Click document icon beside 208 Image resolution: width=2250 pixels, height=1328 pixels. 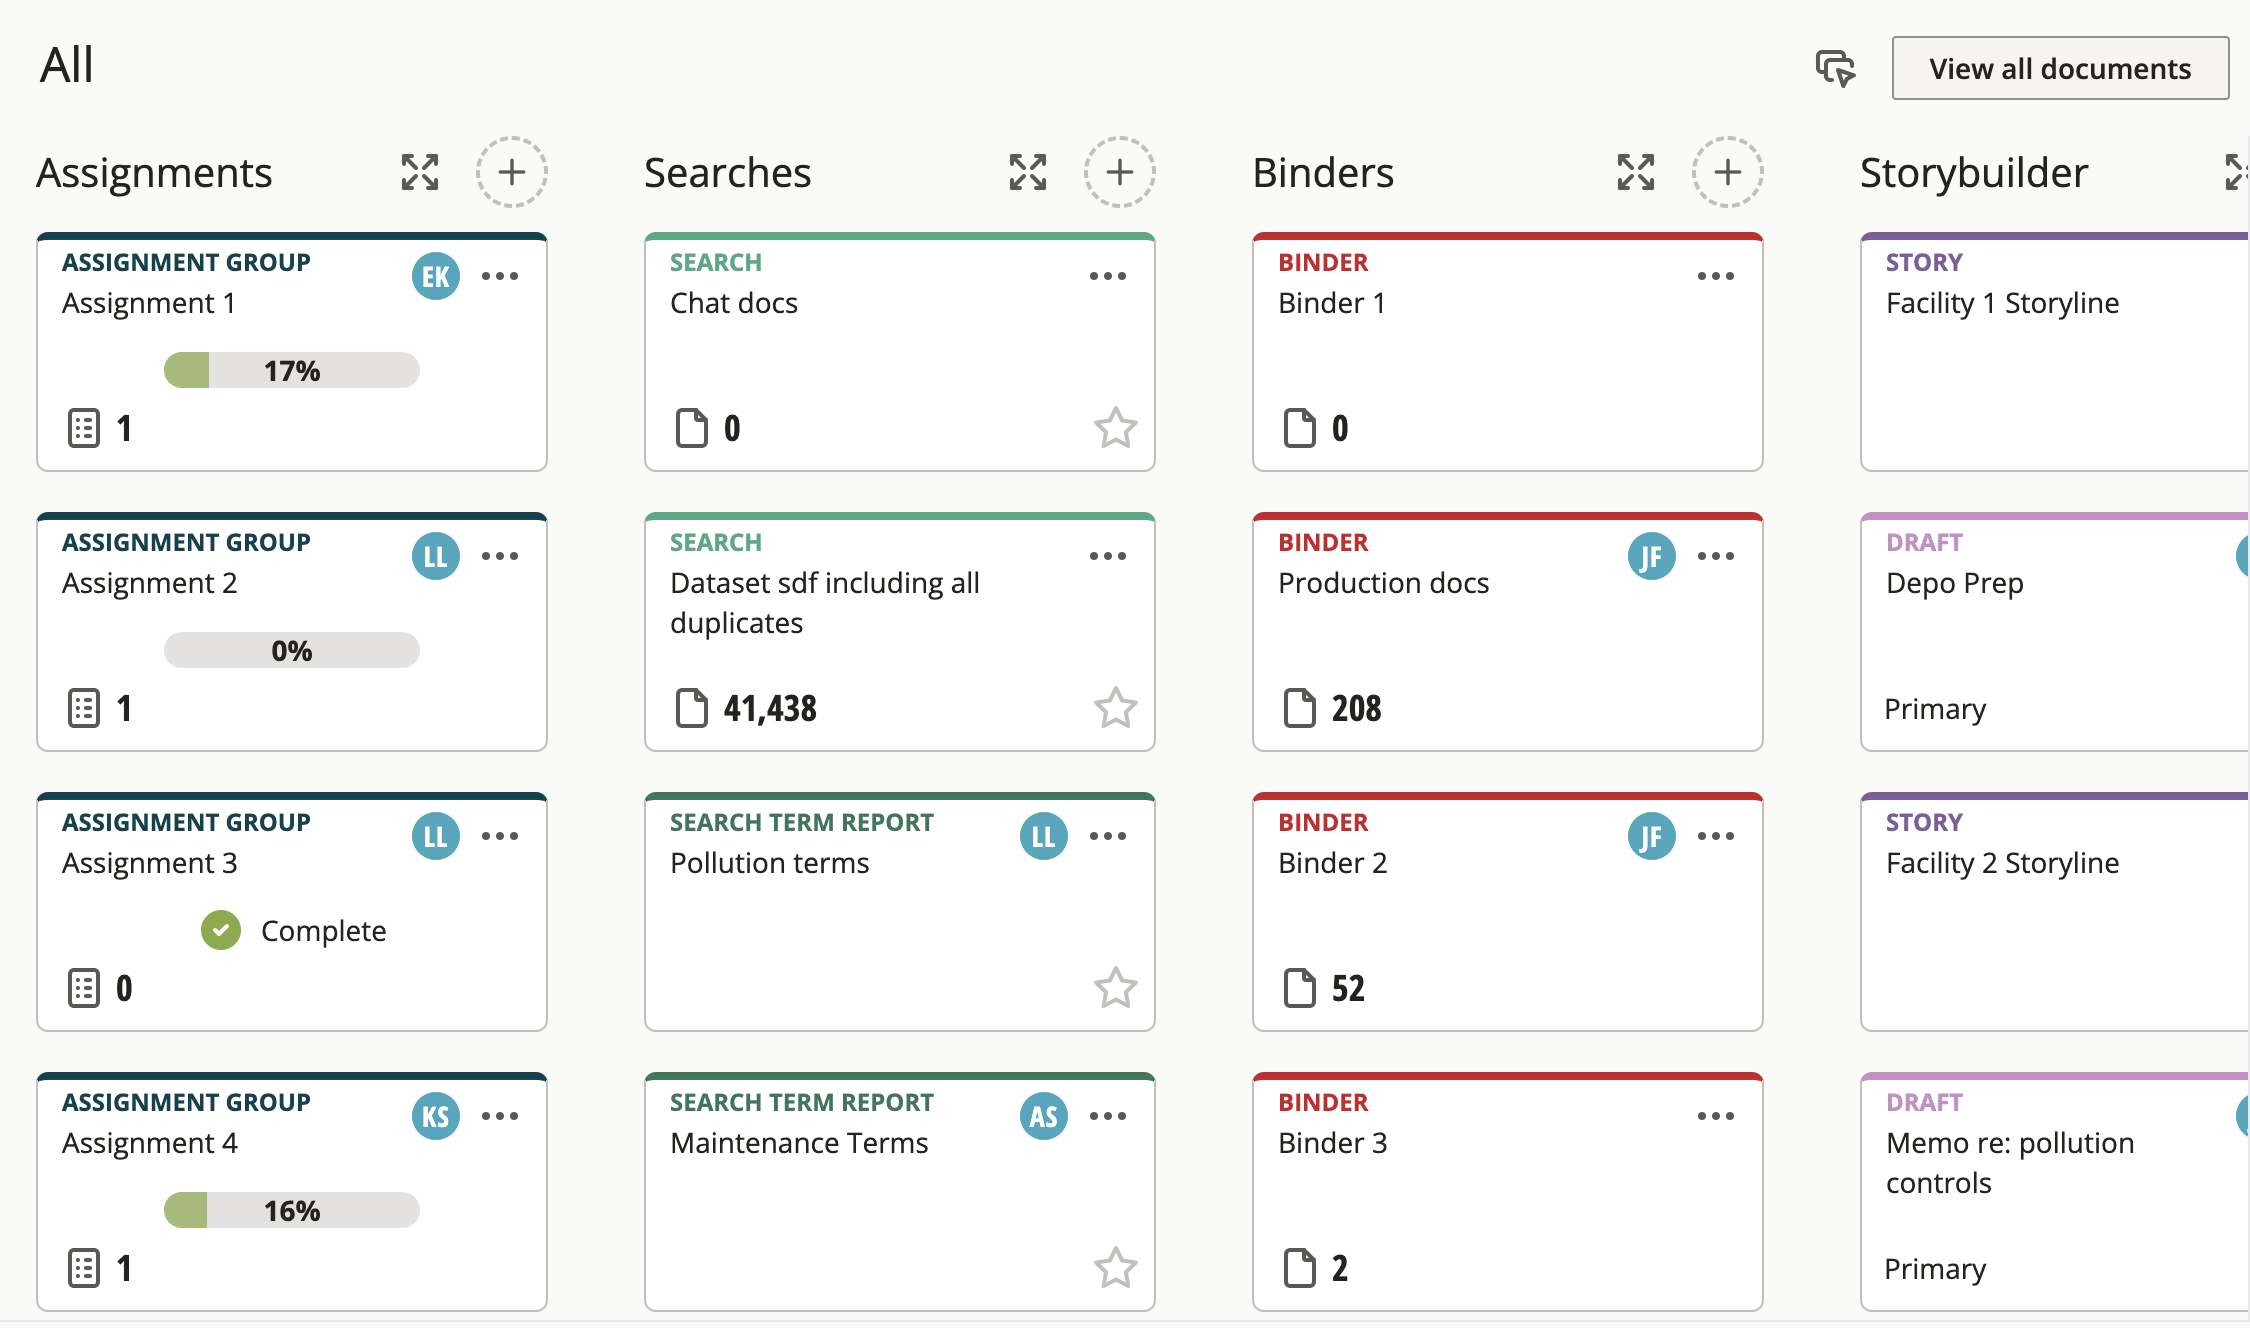1300,708
